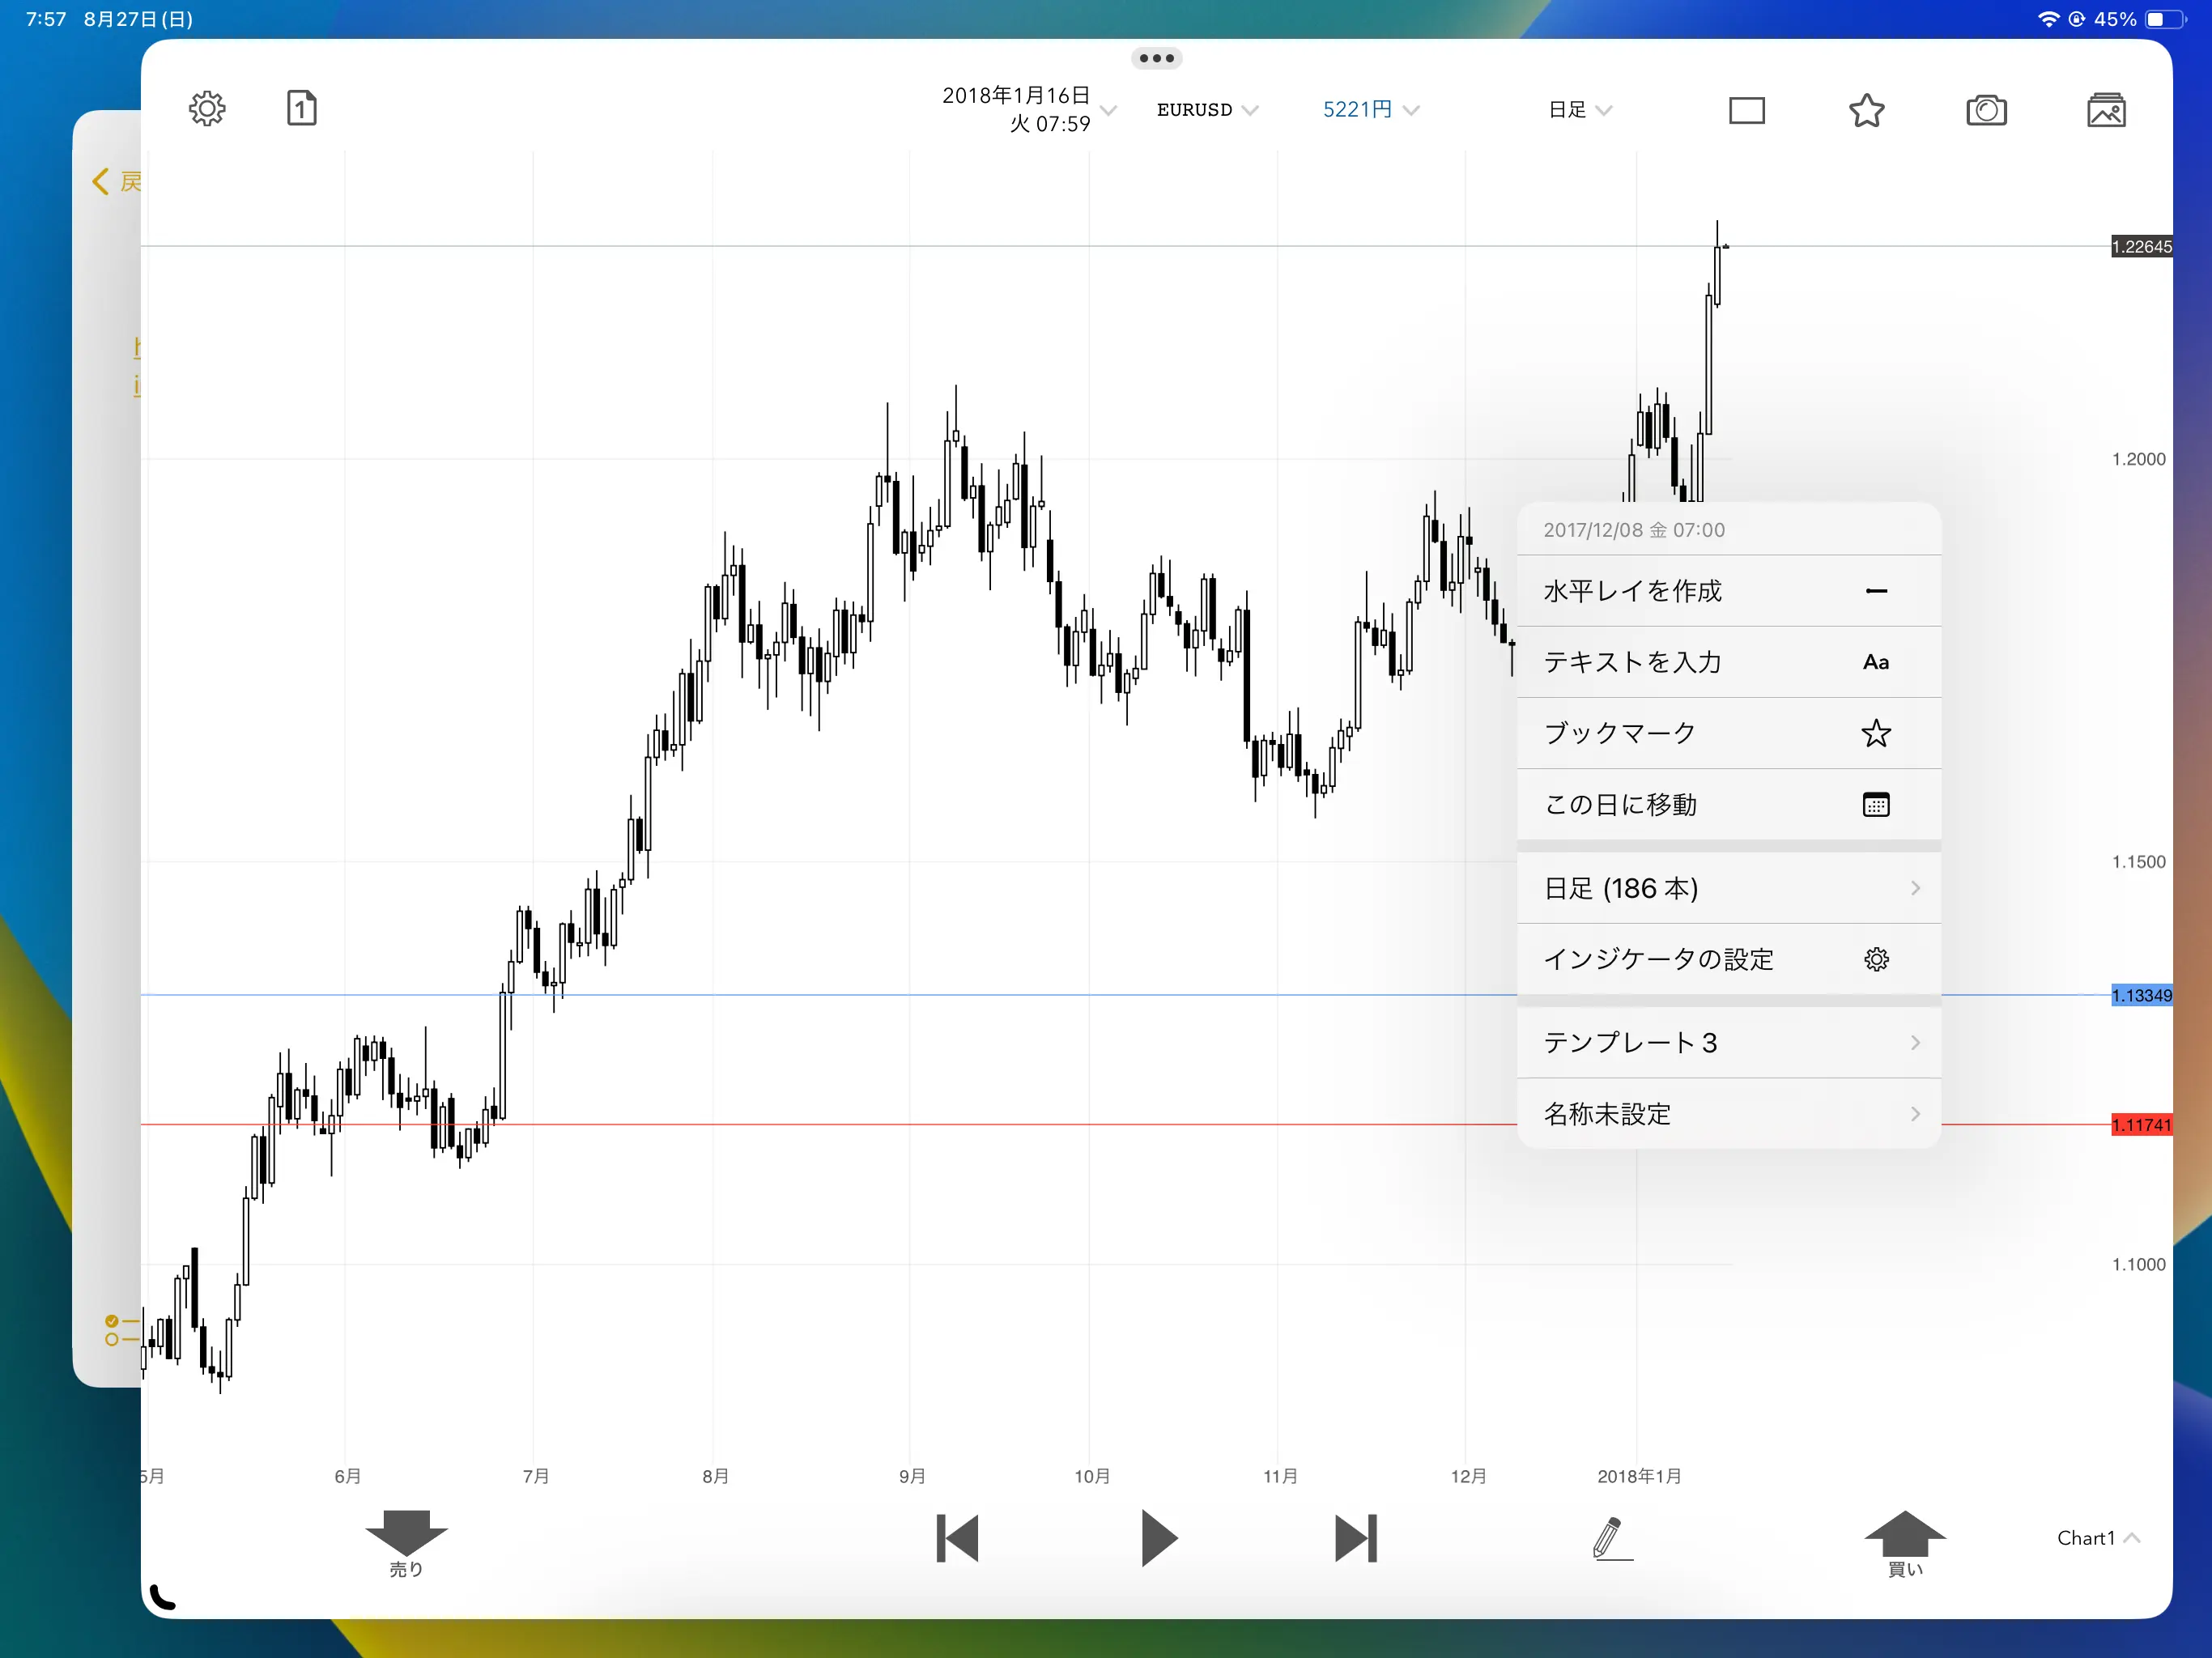The width and height of the screenshot is (2212, 1658).
Task: Step forward to the next candle
Action: pos(1356,1538)
